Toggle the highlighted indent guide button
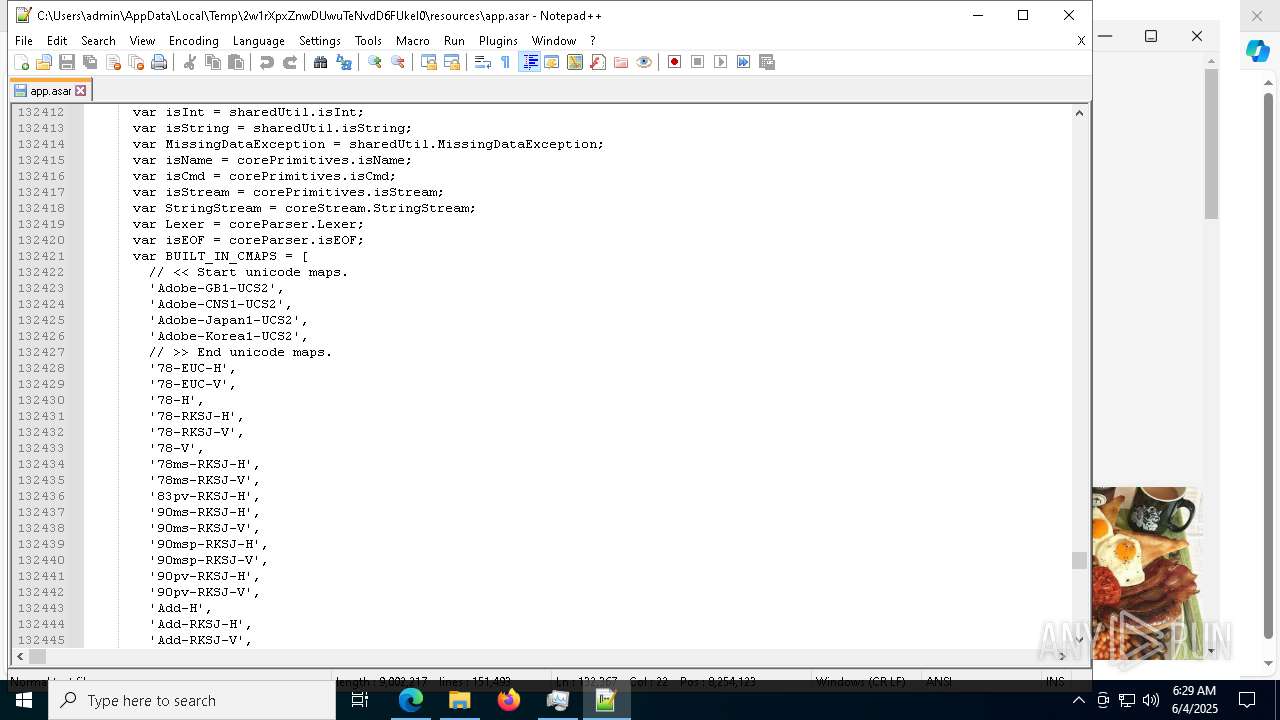 530,62
